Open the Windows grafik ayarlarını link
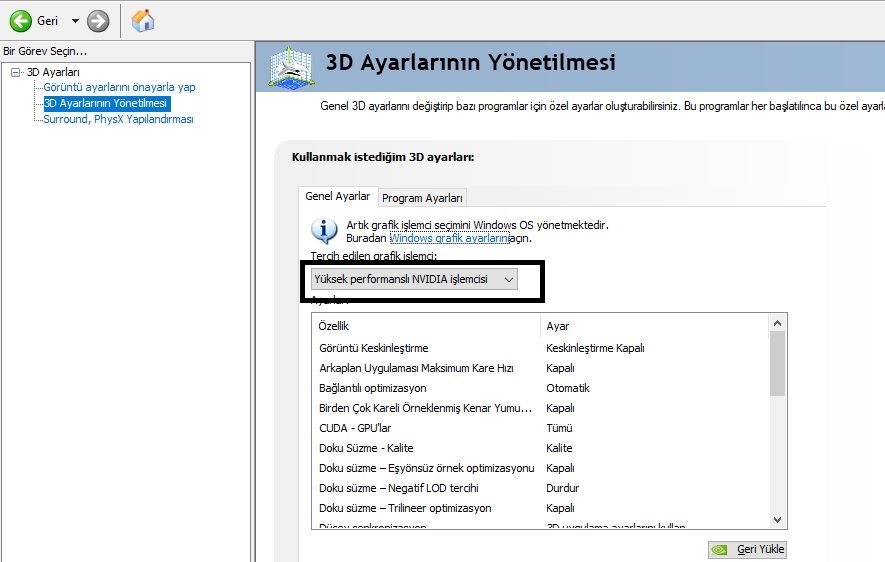The width and height of the screenshot is (885, 562). coord(450,238)
